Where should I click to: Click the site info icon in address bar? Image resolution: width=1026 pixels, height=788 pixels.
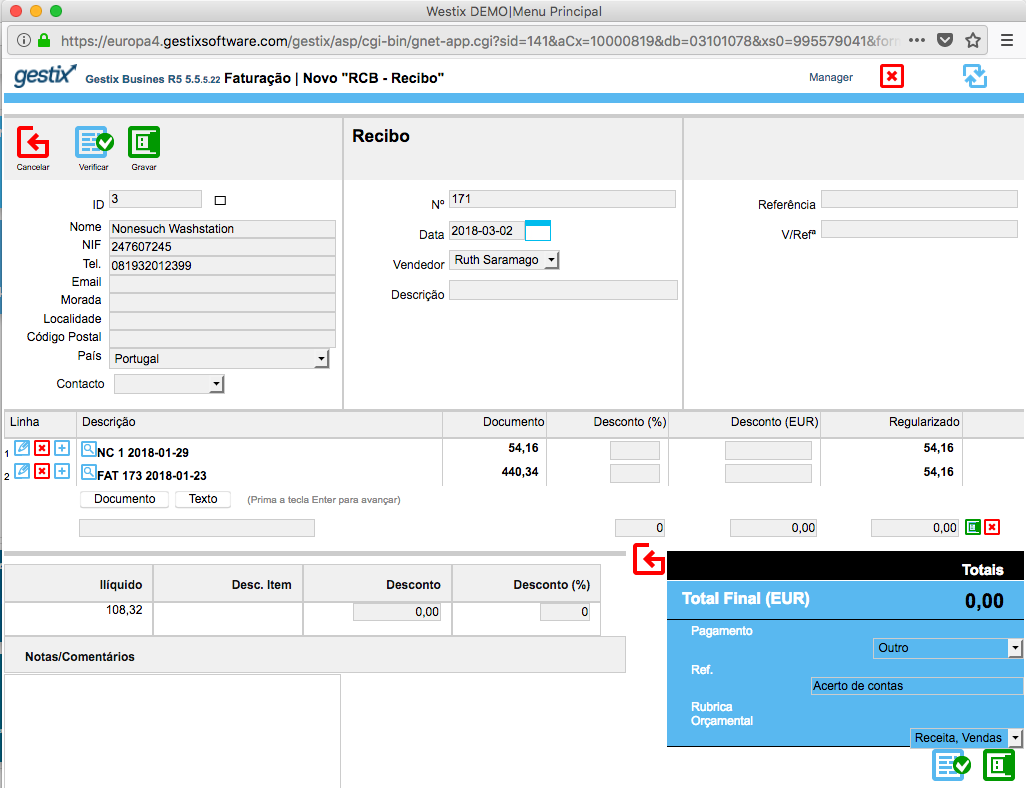point(24,41)
